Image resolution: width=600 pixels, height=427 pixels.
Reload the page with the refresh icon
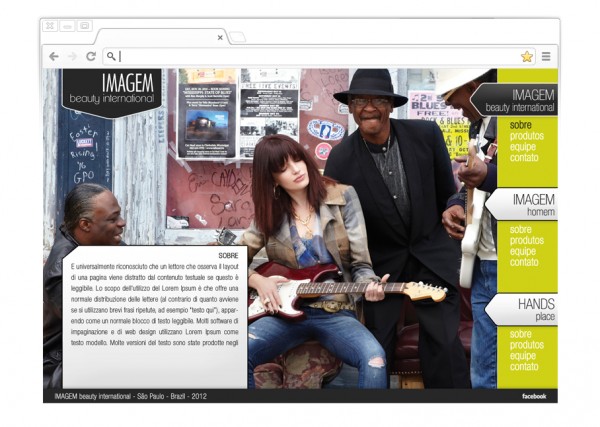pyautogui.click(x=90, y=57)
